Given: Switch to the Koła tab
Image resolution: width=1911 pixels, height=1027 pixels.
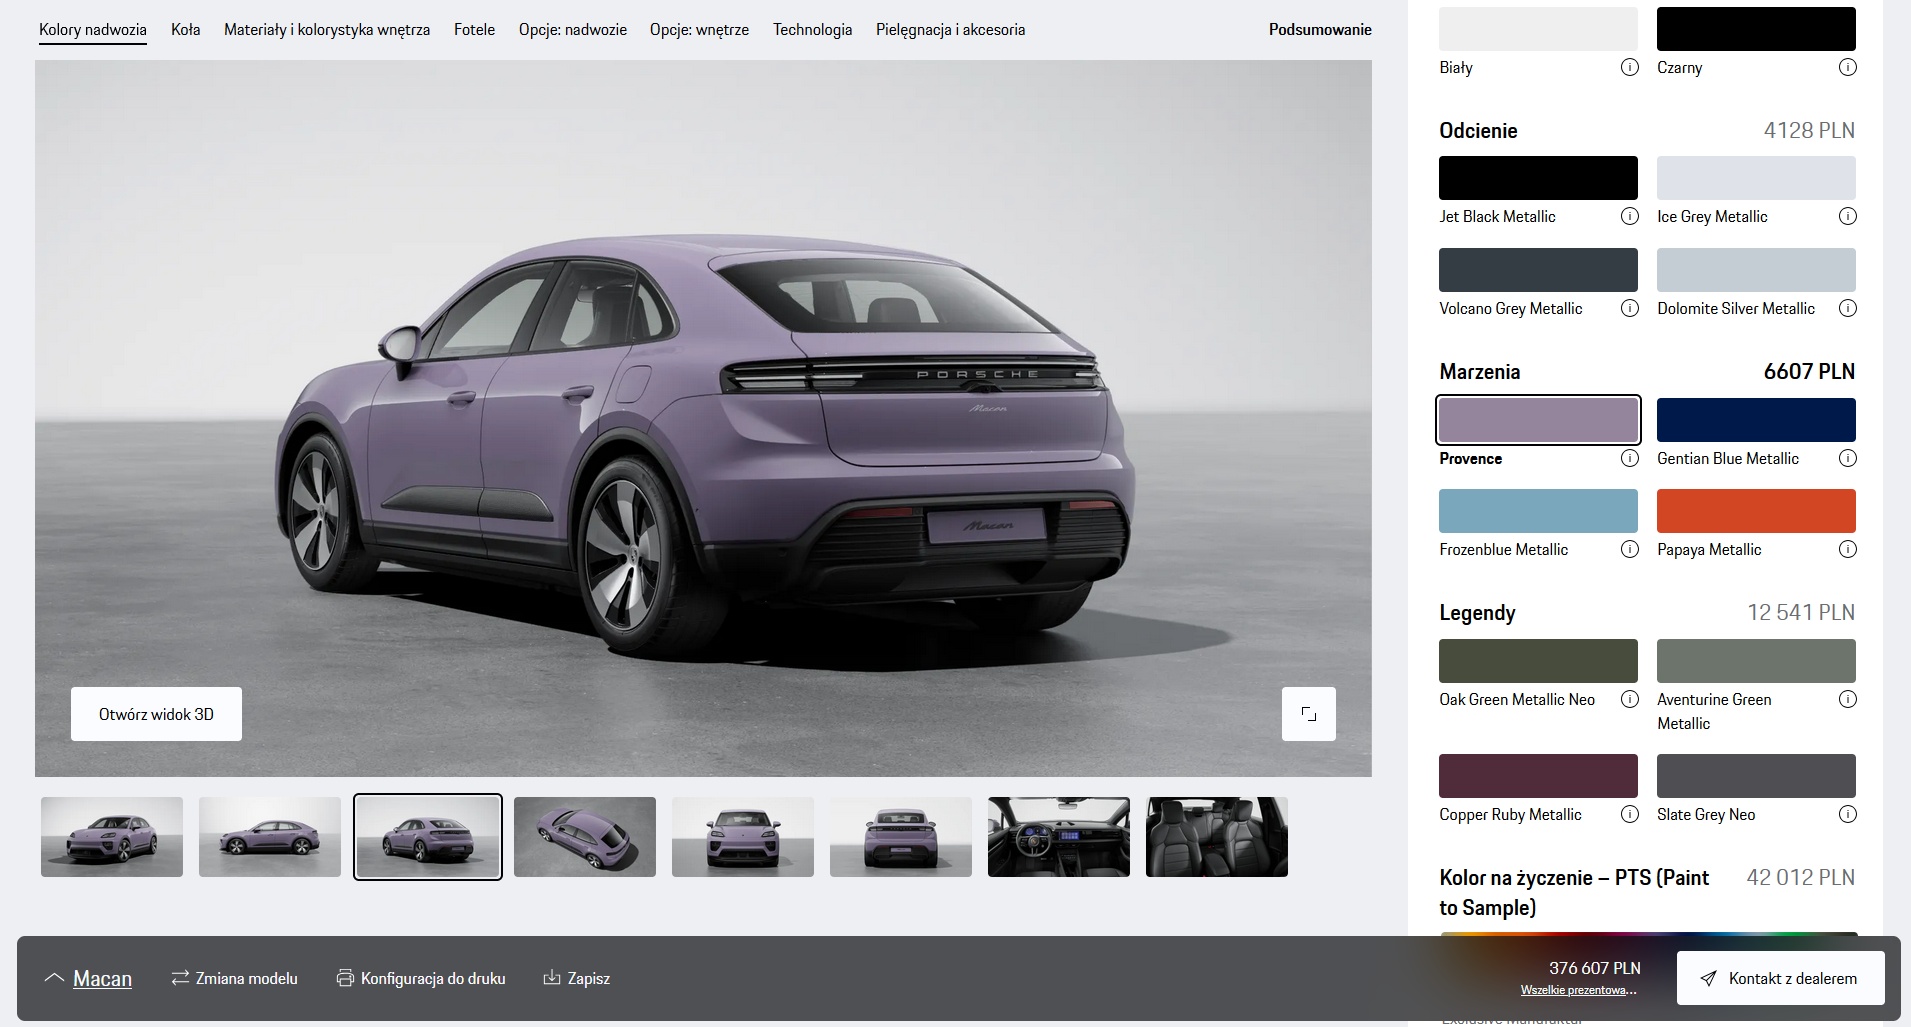Looking at the screenshot, I should (185, 30).
